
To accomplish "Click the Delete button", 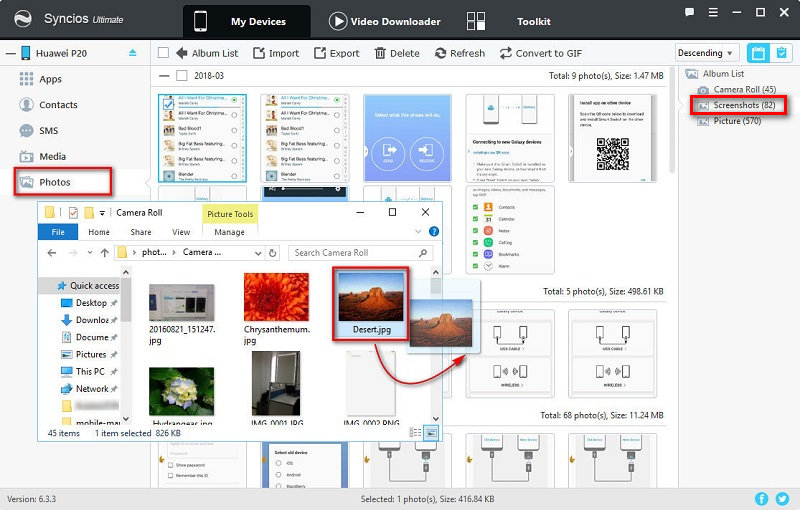I will [397, 53].
